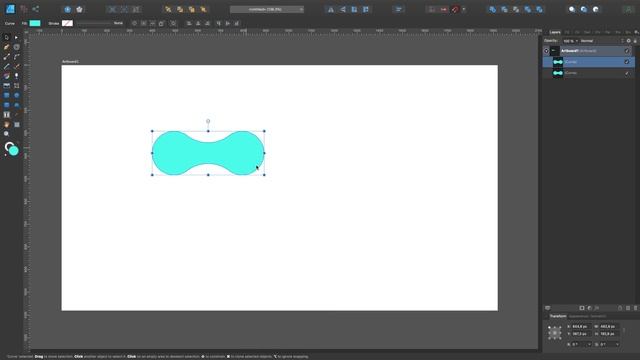The width and height of the screenshot is (640, 360).
Task: Select the Ellipse shape tool
Action: (x=16, y=95)
